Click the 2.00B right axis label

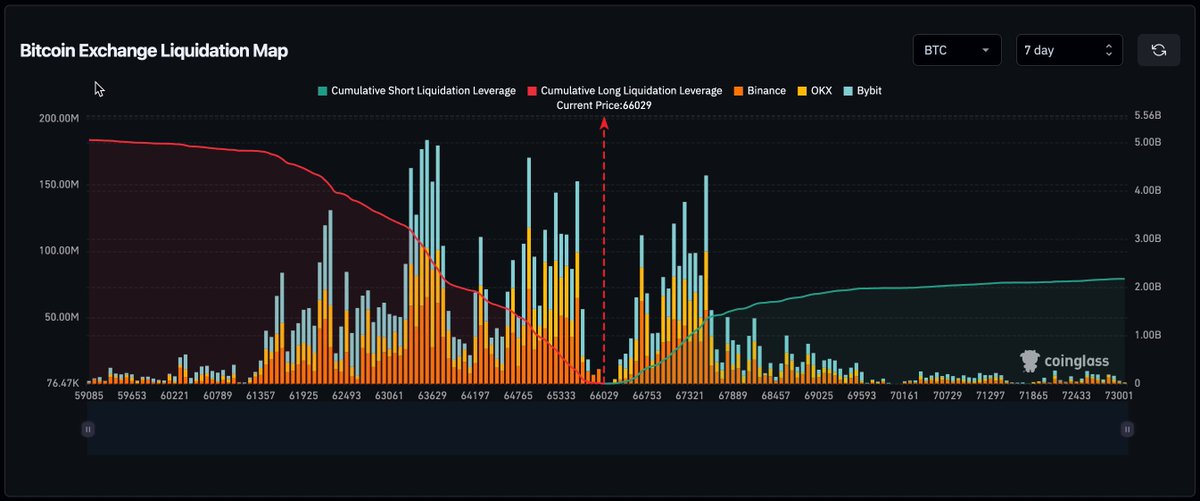(1147, 287)
